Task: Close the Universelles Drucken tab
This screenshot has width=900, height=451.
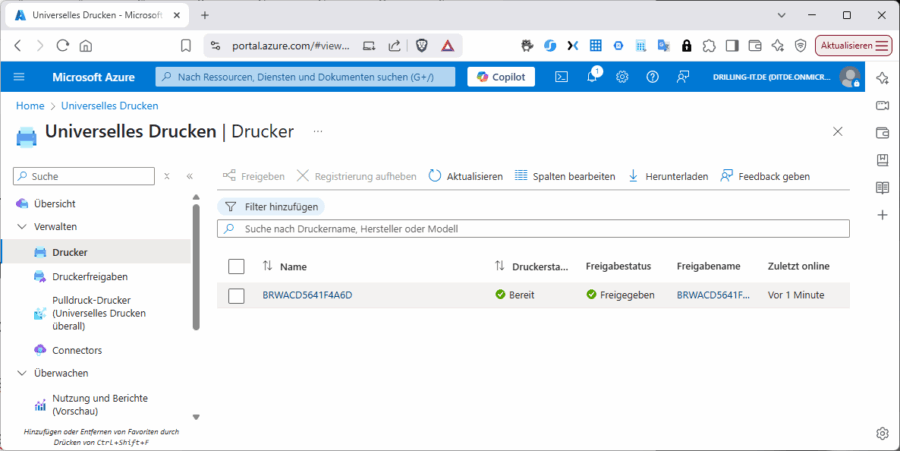Action: [x=177, y=15]
